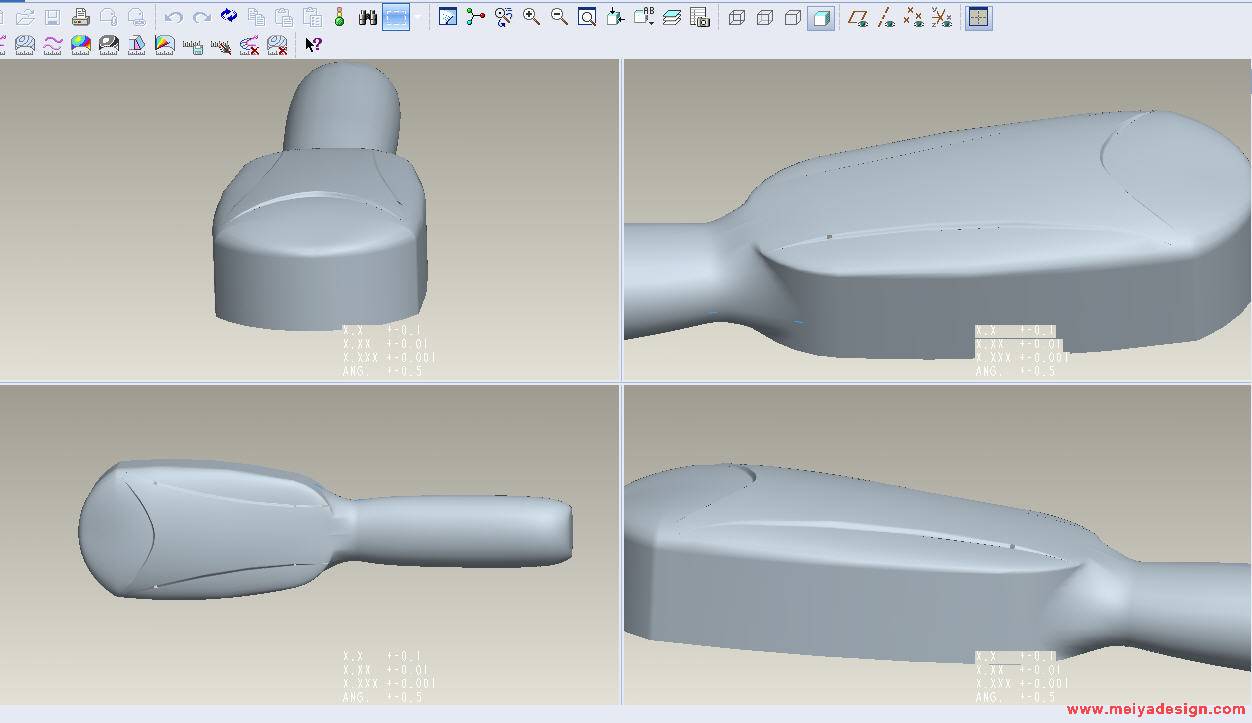This screenshot has height=723, width=1252.
Task: Hide all saved analyses
Action: 221,45
